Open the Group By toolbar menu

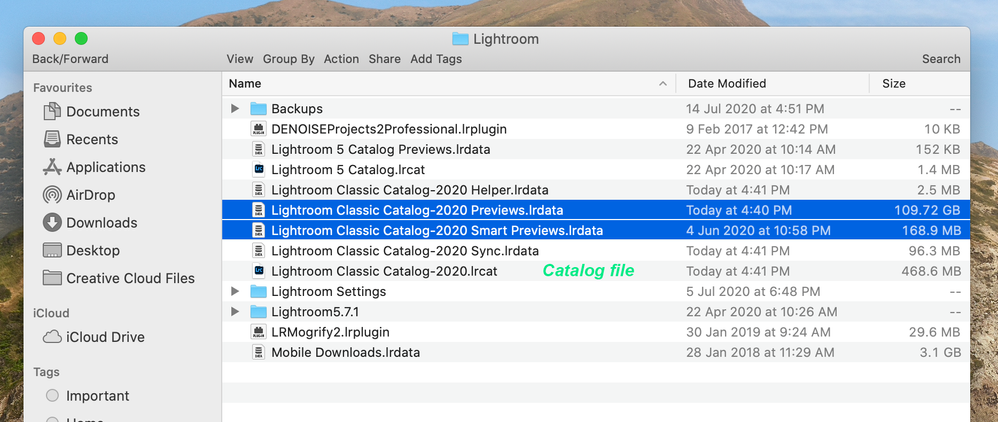289,59
